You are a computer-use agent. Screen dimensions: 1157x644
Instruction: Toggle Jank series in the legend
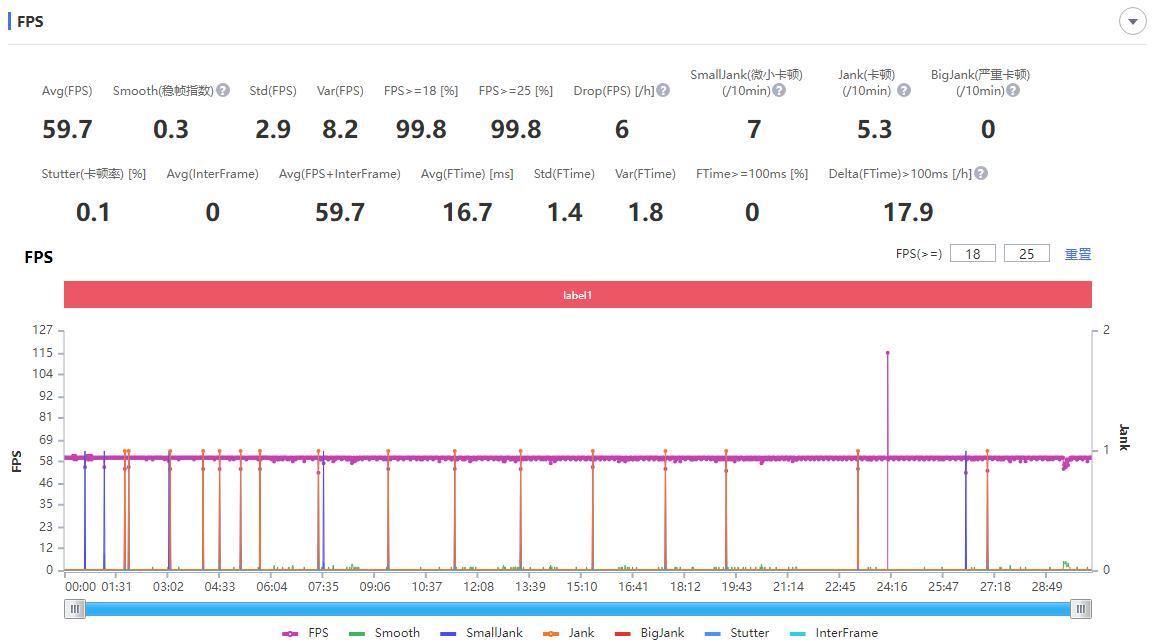pos(569,633)
